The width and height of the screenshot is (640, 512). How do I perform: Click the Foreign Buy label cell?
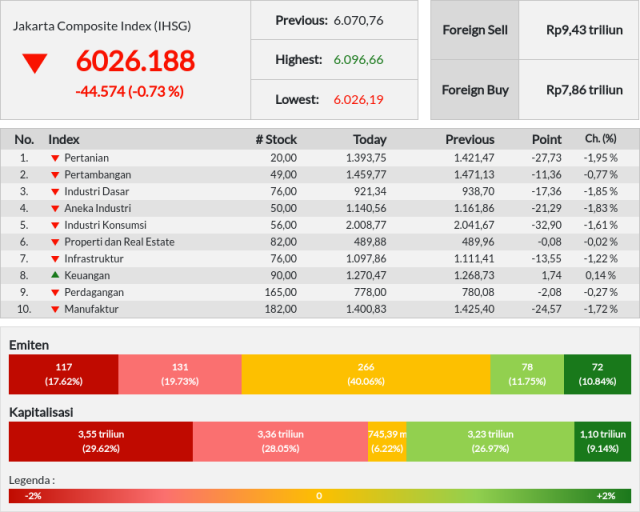click(475, 90)
